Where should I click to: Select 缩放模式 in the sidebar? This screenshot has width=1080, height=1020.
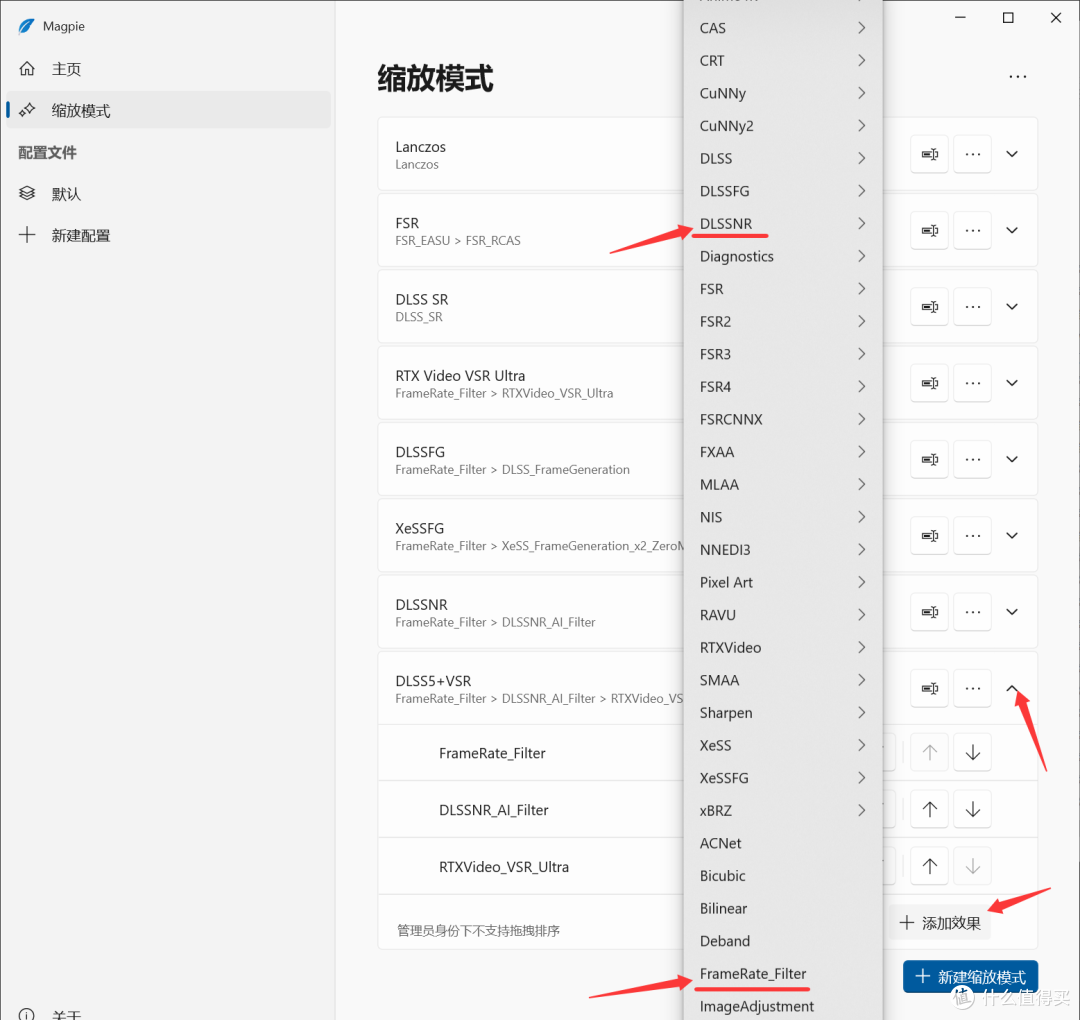coord(167,110)
